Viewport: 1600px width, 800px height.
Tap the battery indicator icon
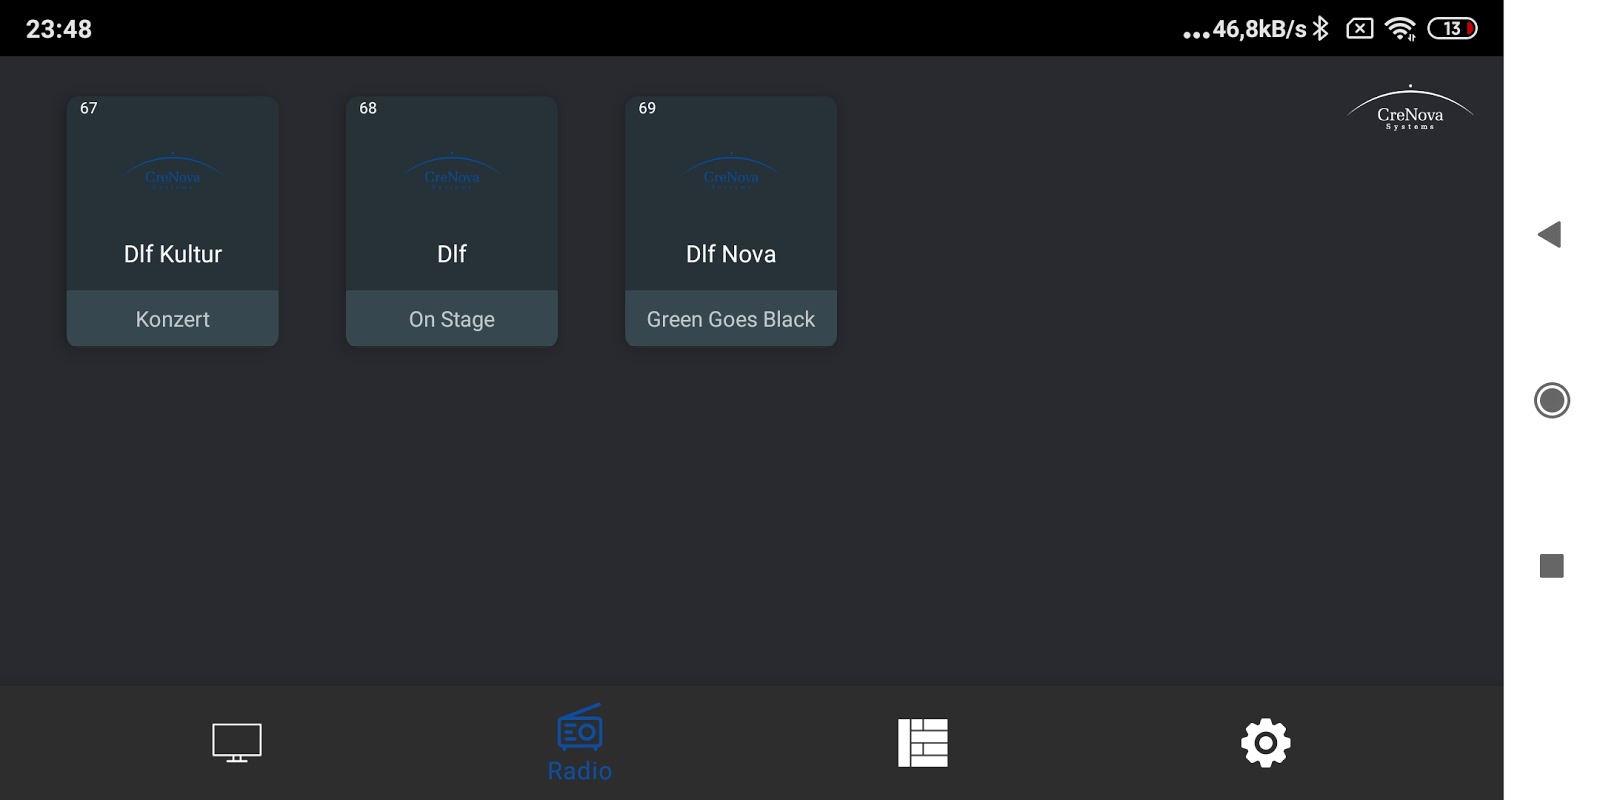[x=1453, y=28]
